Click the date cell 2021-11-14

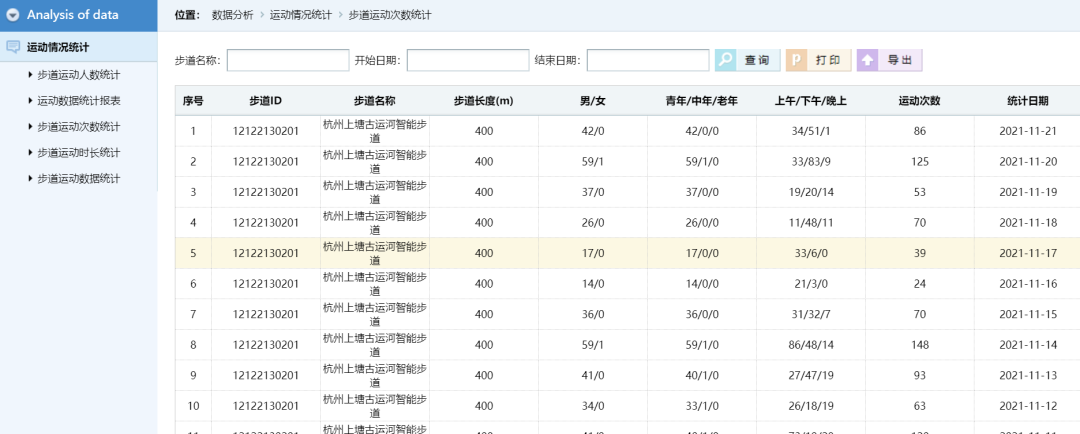click(x=1028, y=344)
